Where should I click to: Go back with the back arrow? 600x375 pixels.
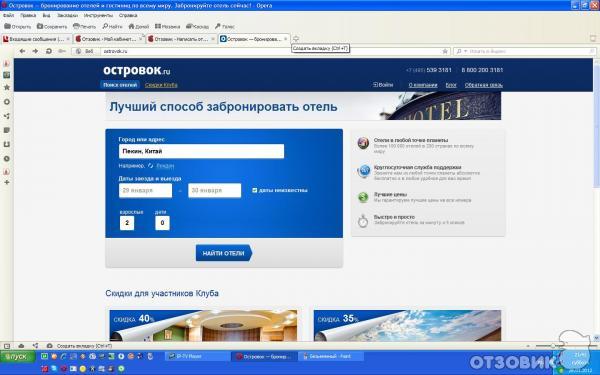point(22,51)
